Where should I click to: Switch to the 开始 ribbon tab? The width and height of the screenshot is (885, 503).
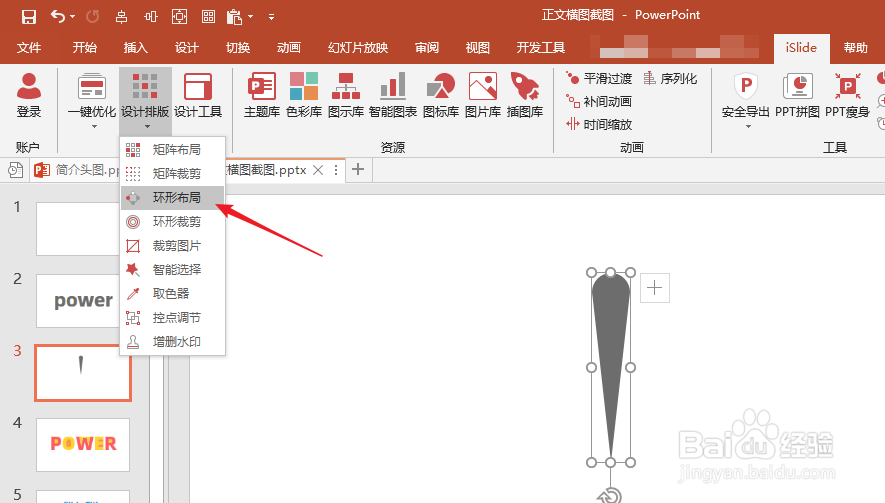(x=85, y=48)
